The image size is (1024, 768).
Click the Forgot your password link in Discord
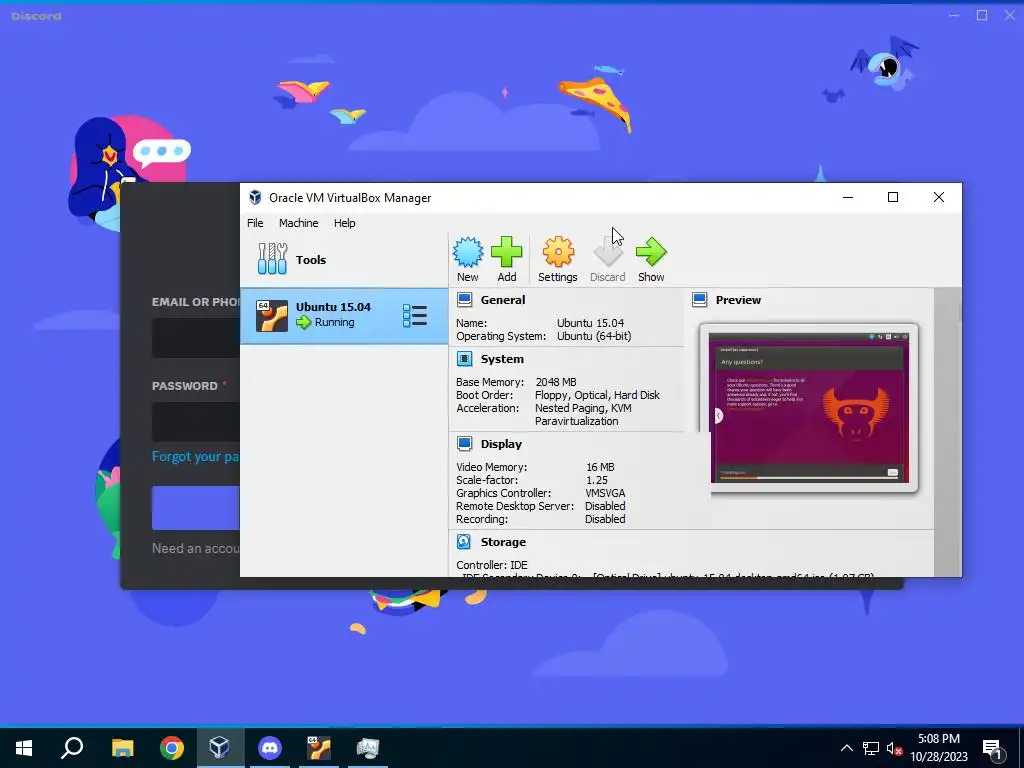tap(195, 456)
